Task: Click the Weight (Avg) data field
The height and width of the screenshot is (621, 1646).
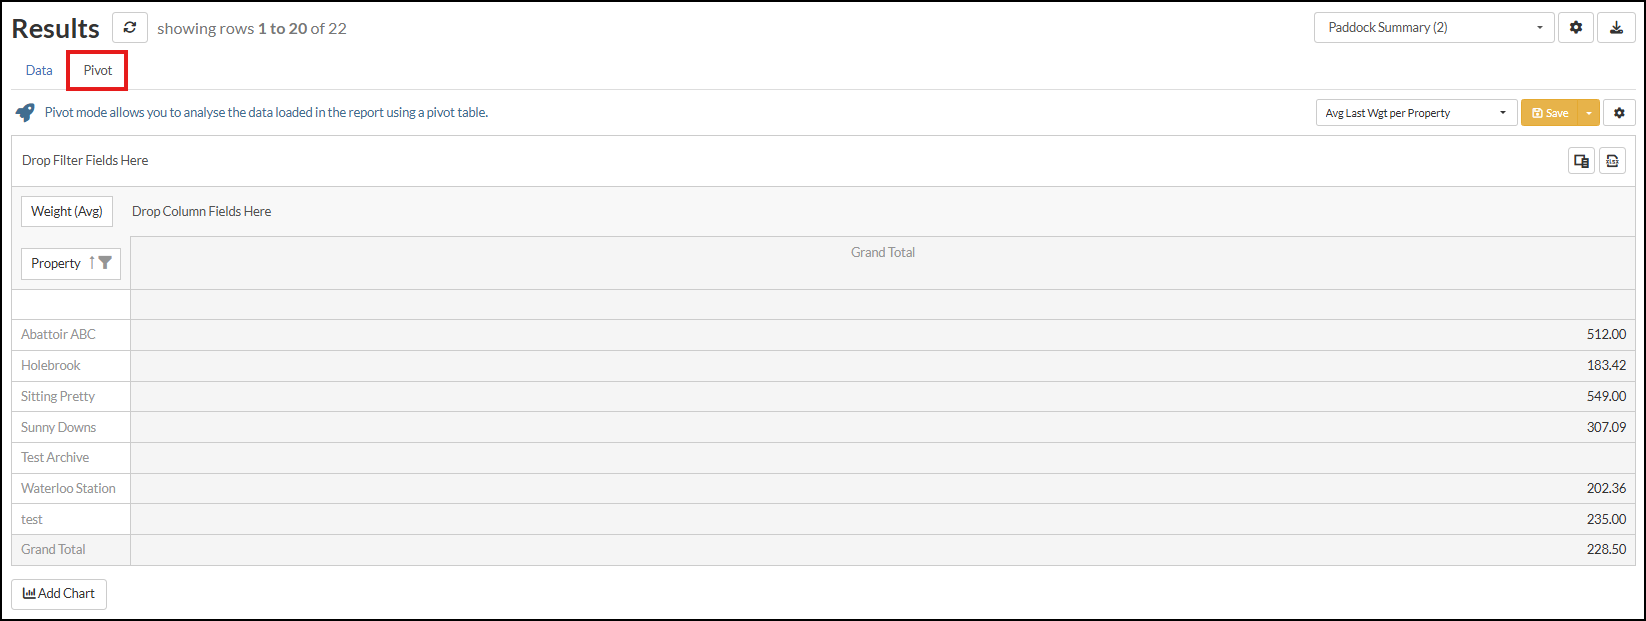Action: pyautogui.click(x=67, y=211)
